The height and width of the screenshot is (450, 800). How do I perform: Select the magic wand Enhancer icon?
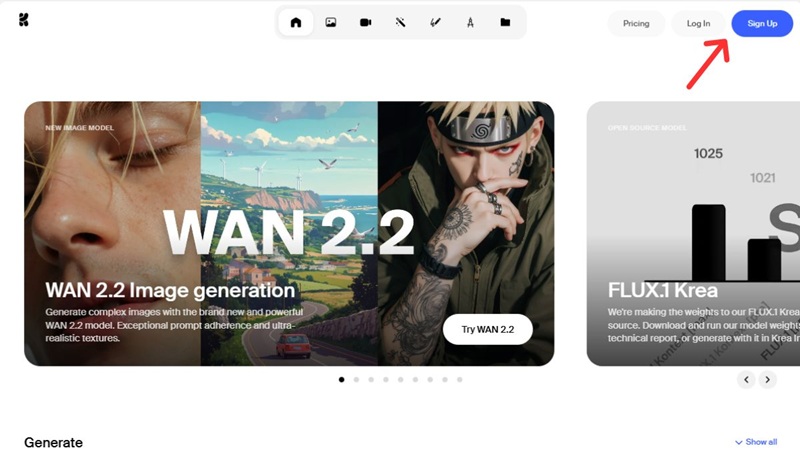coord(401,22)
